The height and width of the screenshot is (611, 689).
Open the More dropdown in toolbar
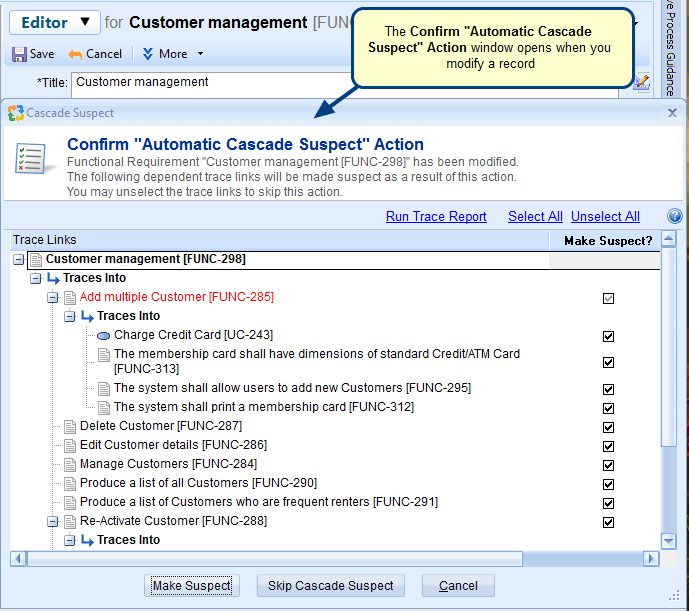(172, 54)
